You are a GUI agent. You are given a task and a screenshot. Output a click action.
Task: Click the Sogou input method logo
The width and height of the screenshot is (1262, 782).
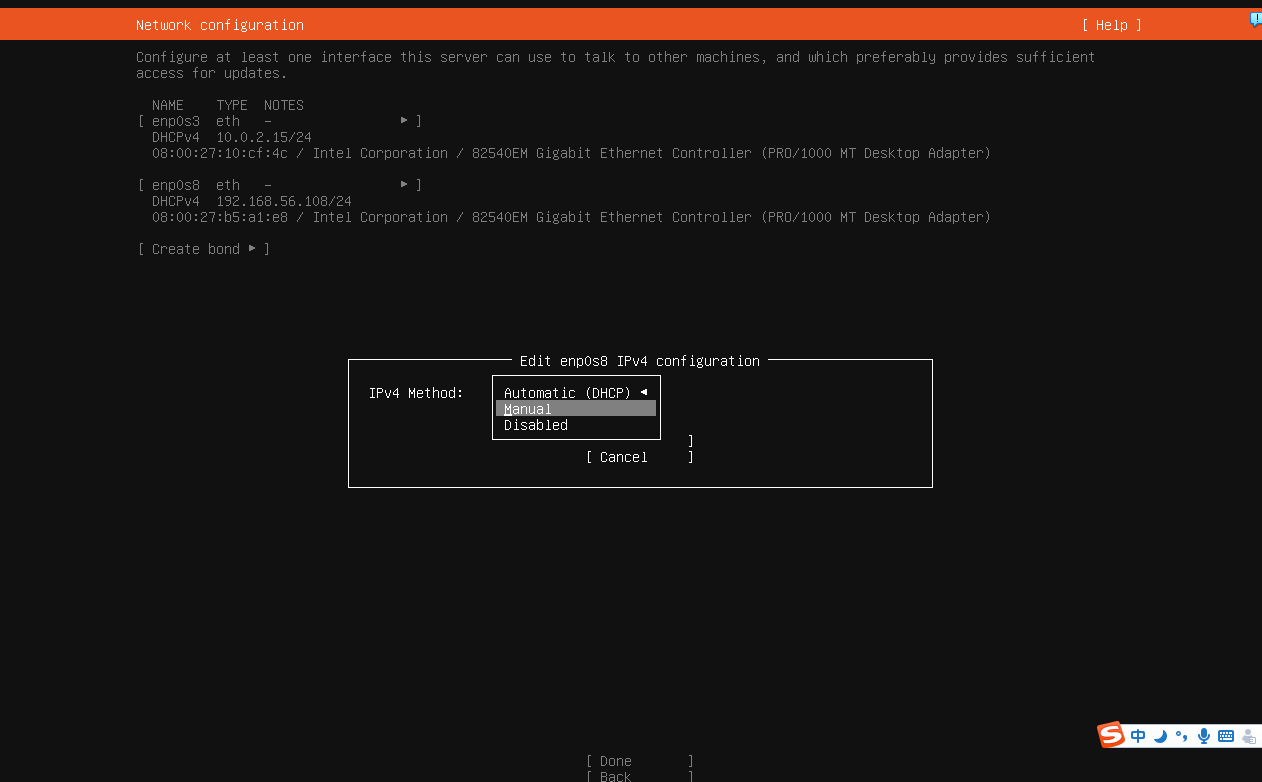pyautogui.click(x=1112, y=735)
